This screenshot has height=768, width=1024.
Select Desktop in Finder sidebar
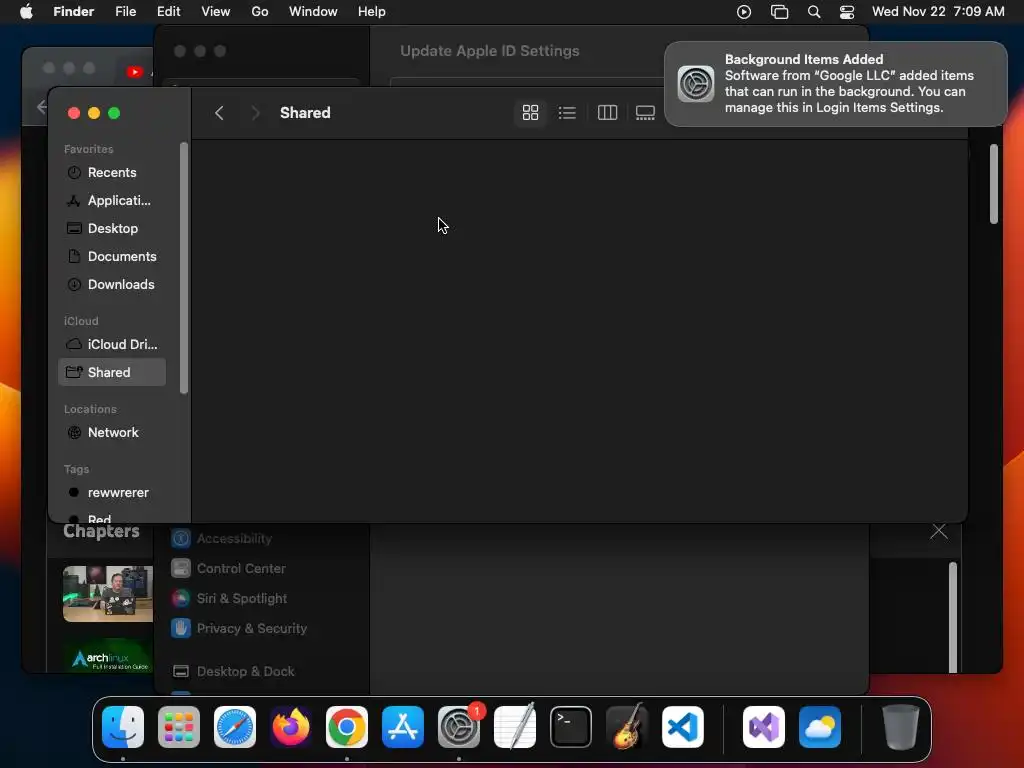coord(112,229)
